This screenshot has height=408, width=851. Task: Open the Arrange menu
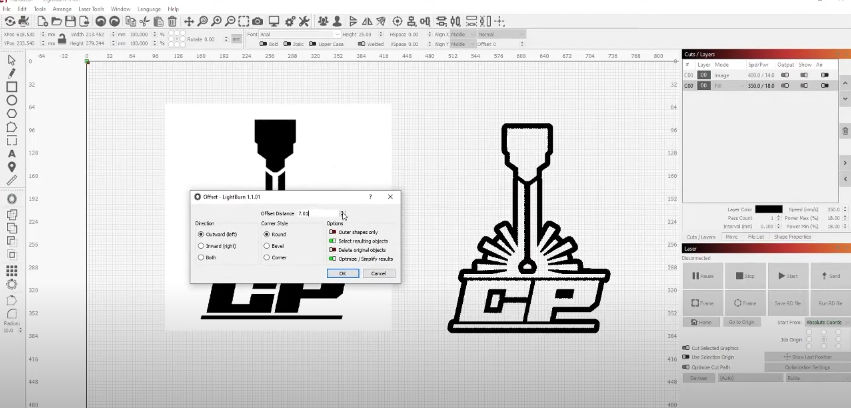62,9
